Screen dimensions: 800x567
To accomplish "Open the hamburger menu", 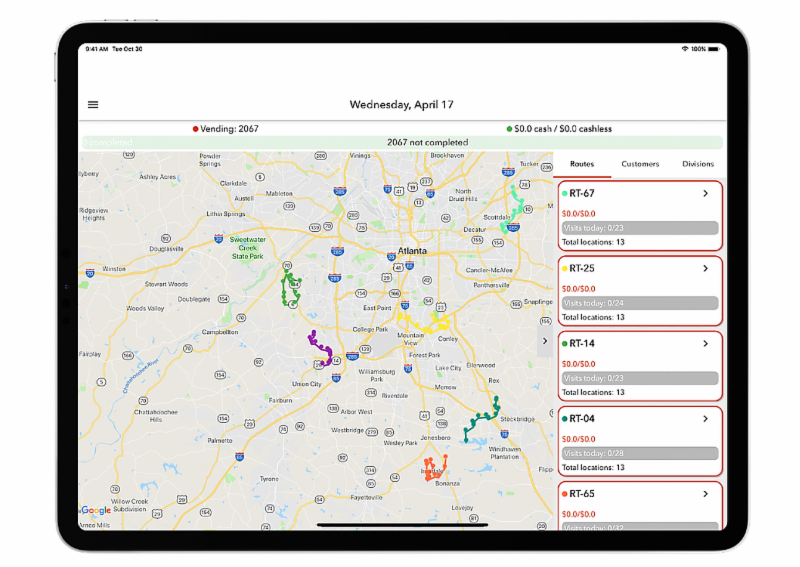I will pyautogui.click(x=93, y=105).
